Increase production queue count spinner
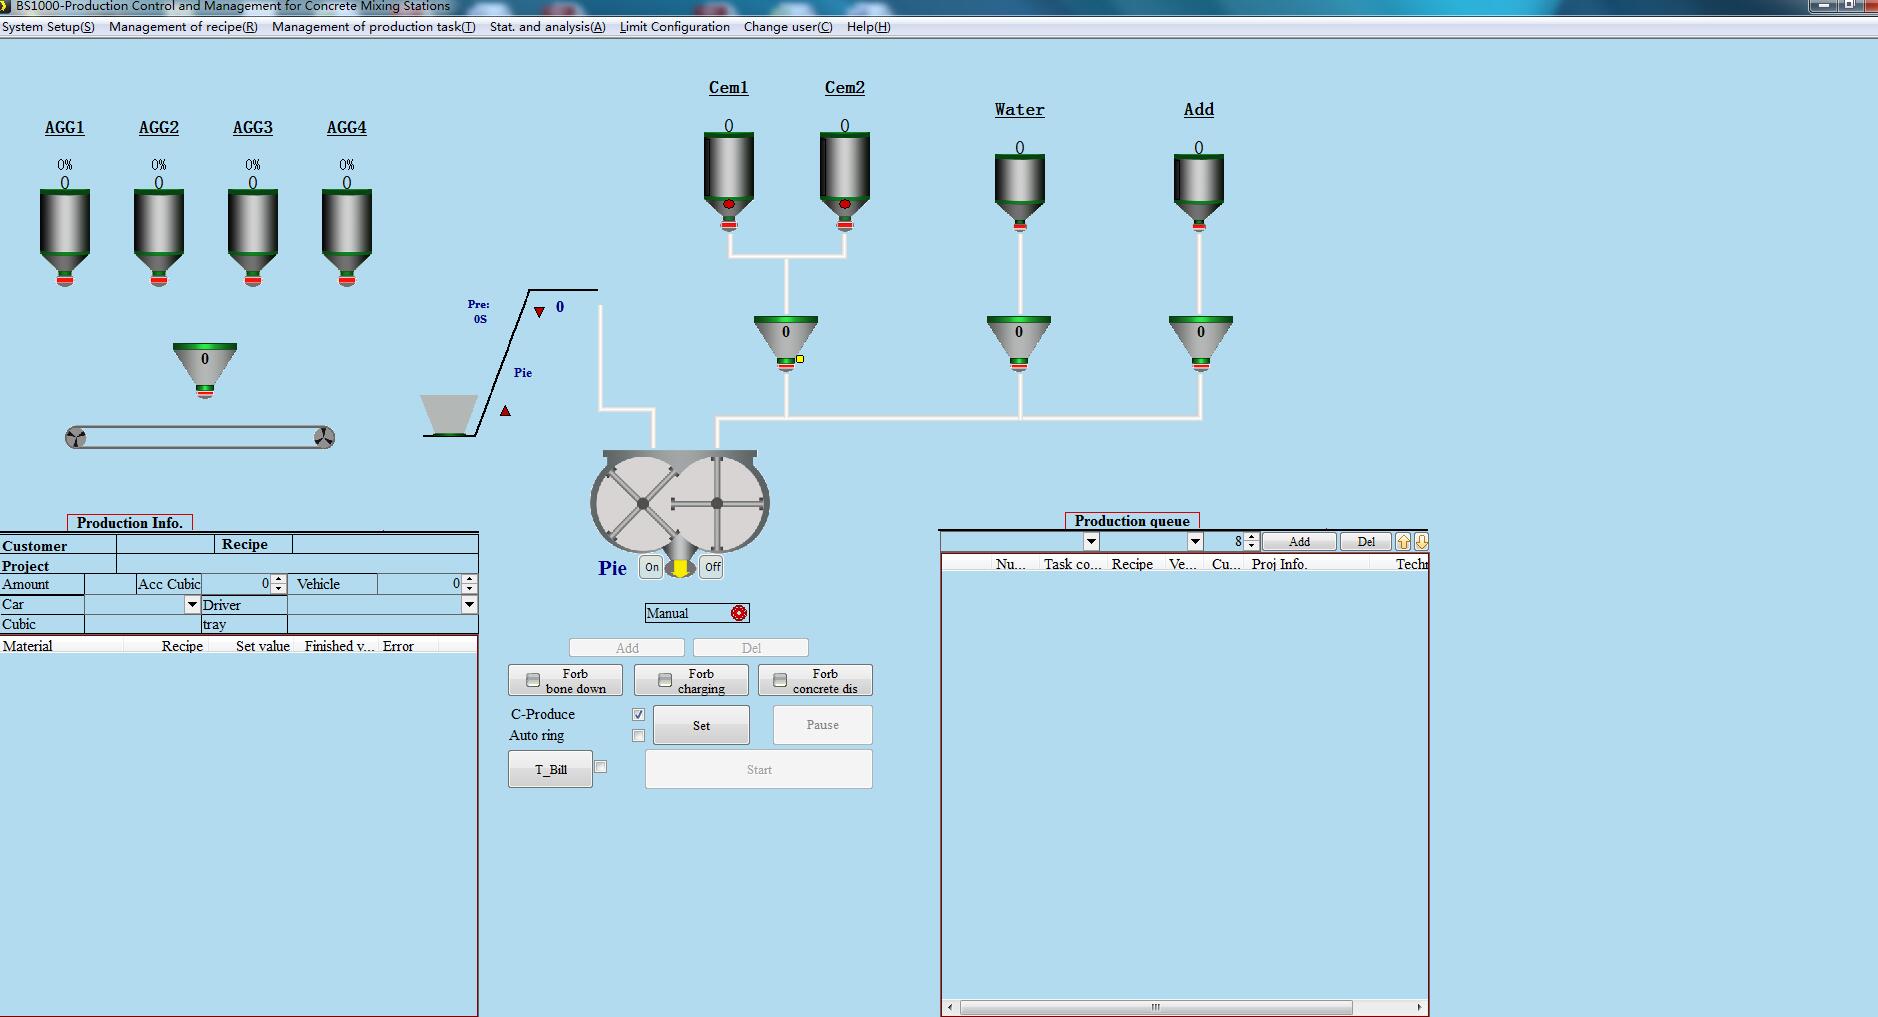The image size is (1878, 1017). point(1251,537)
